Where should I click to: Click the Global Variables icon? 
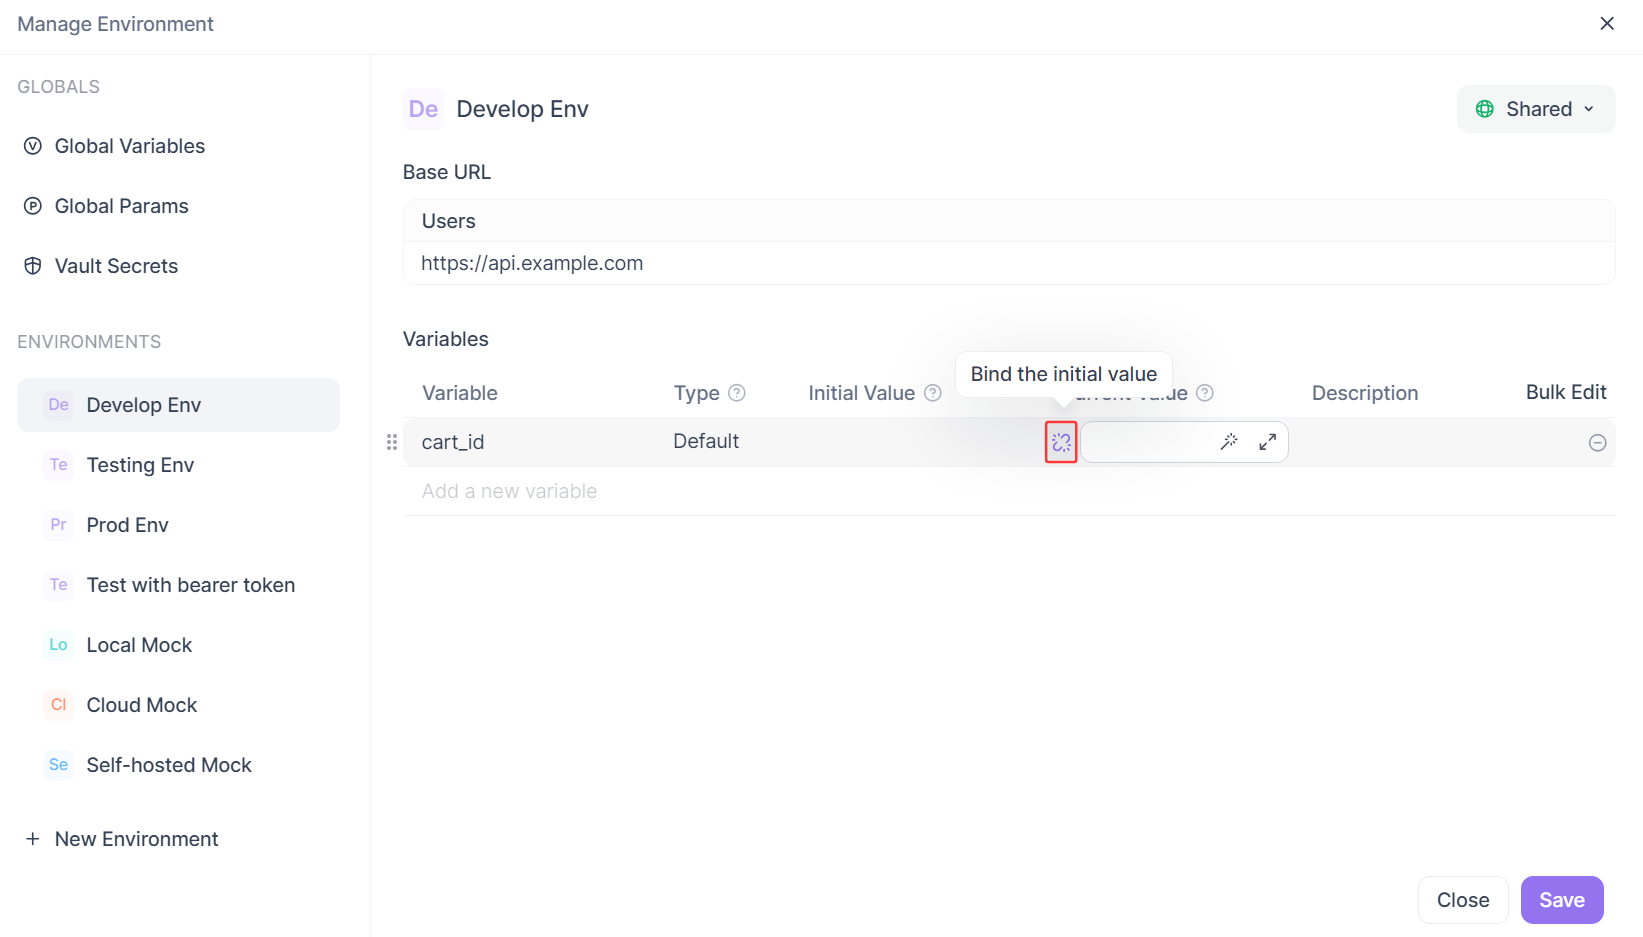point(33,146)
